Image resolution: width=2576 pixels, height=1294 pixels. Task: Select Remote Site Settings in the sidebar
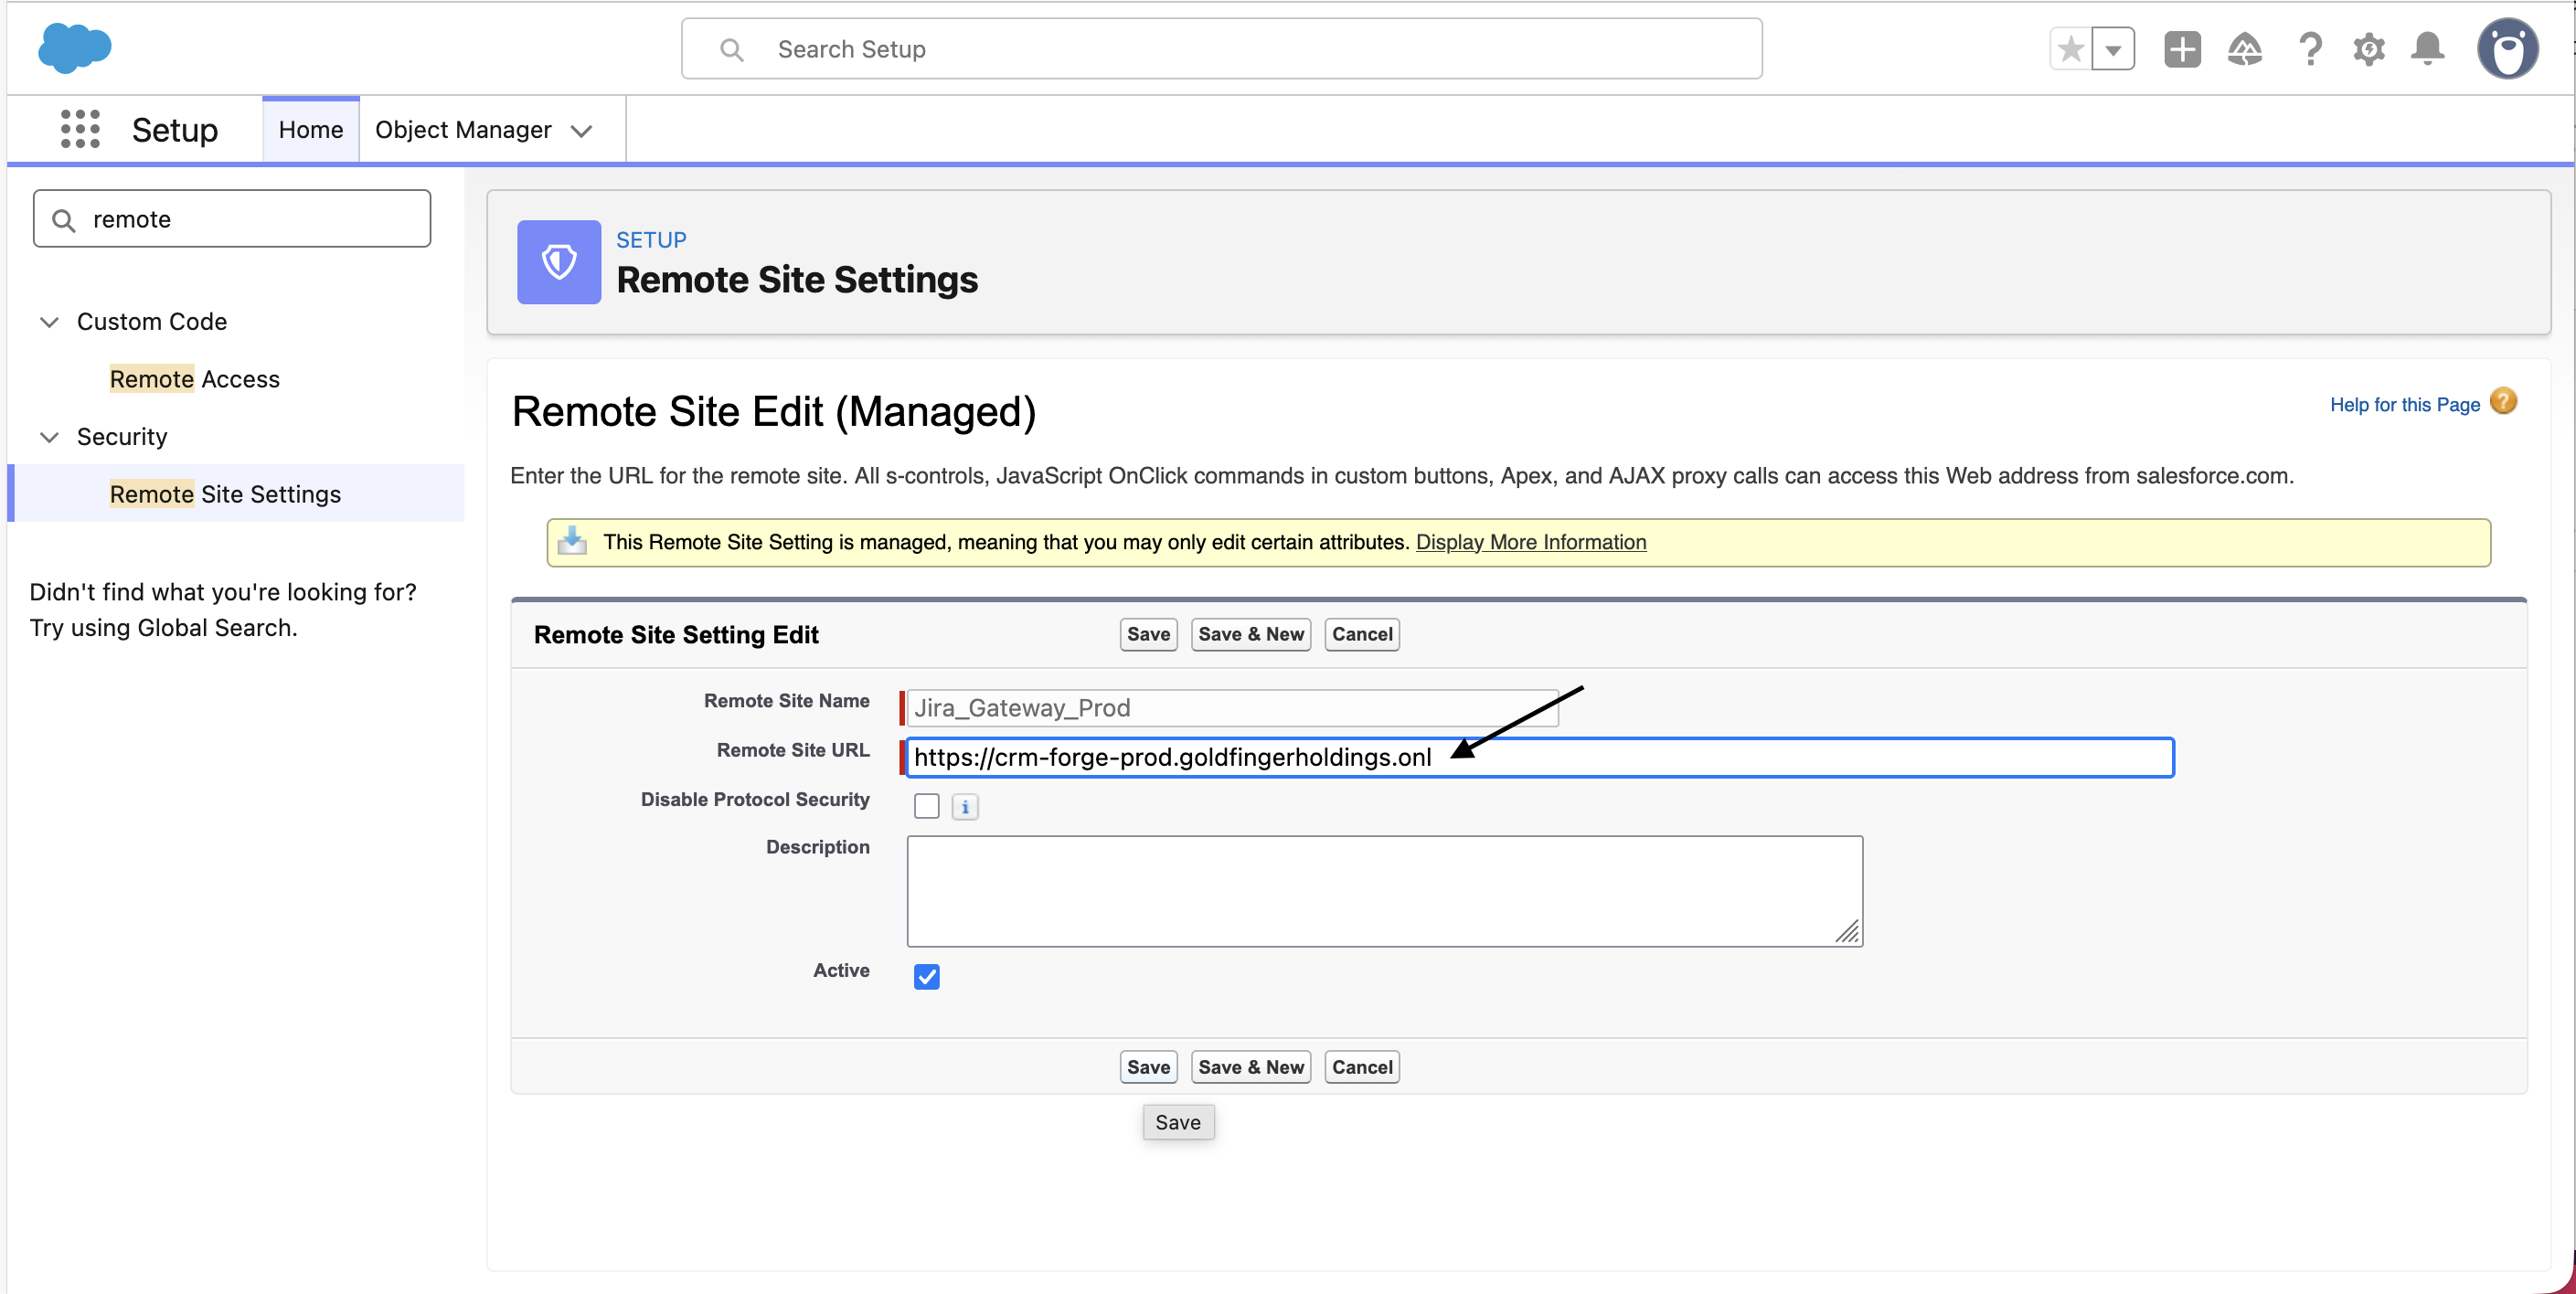[226, 494]
